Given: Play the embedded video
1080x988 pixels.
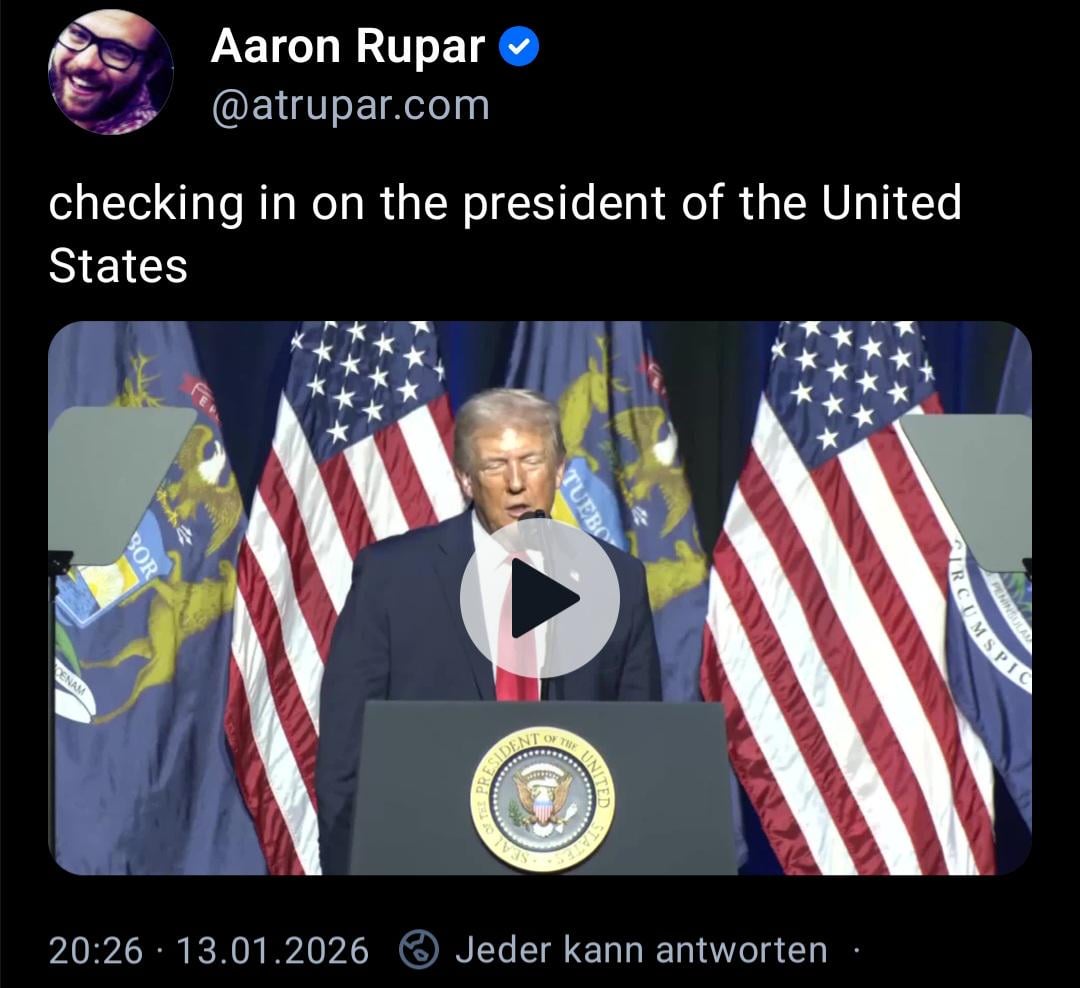Looking at the screenshot, I should [x=540, y=598].
